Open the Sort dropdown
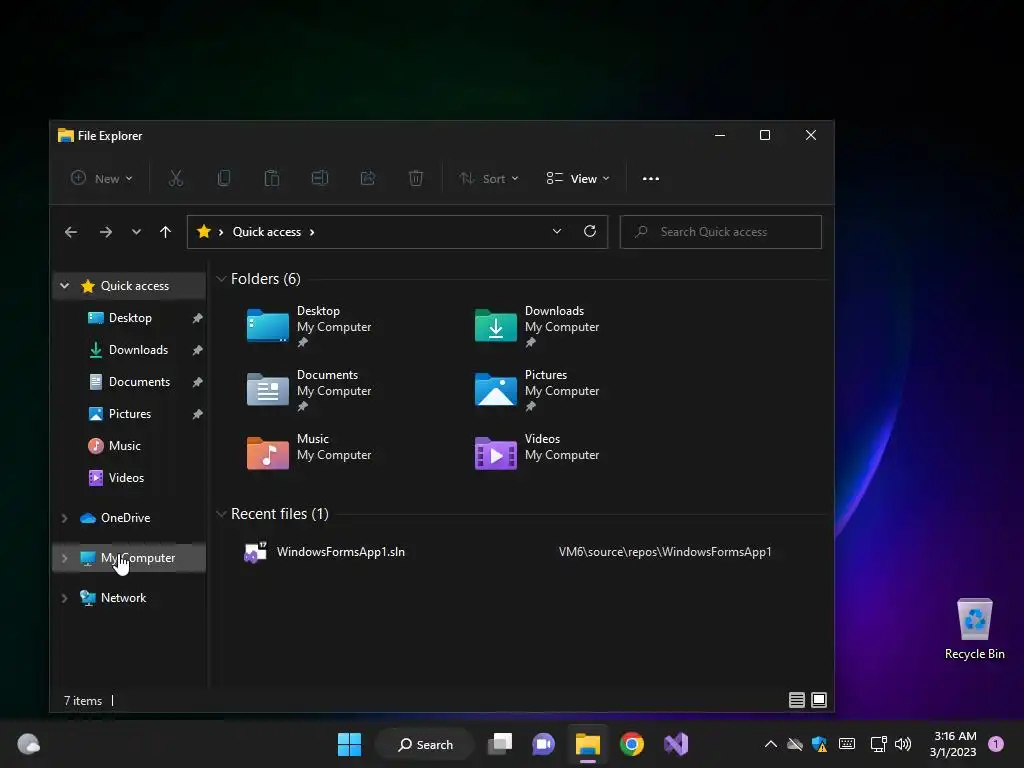Image resolution: width=1024 pixels, height=768 pixels. coord(488,178)
